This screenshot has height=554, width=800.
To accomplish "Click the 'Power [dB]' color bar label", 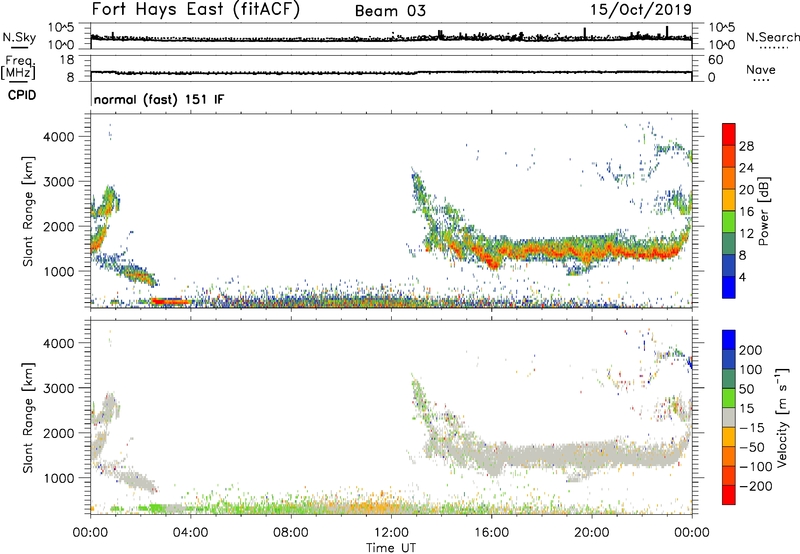I will [763, 211].
